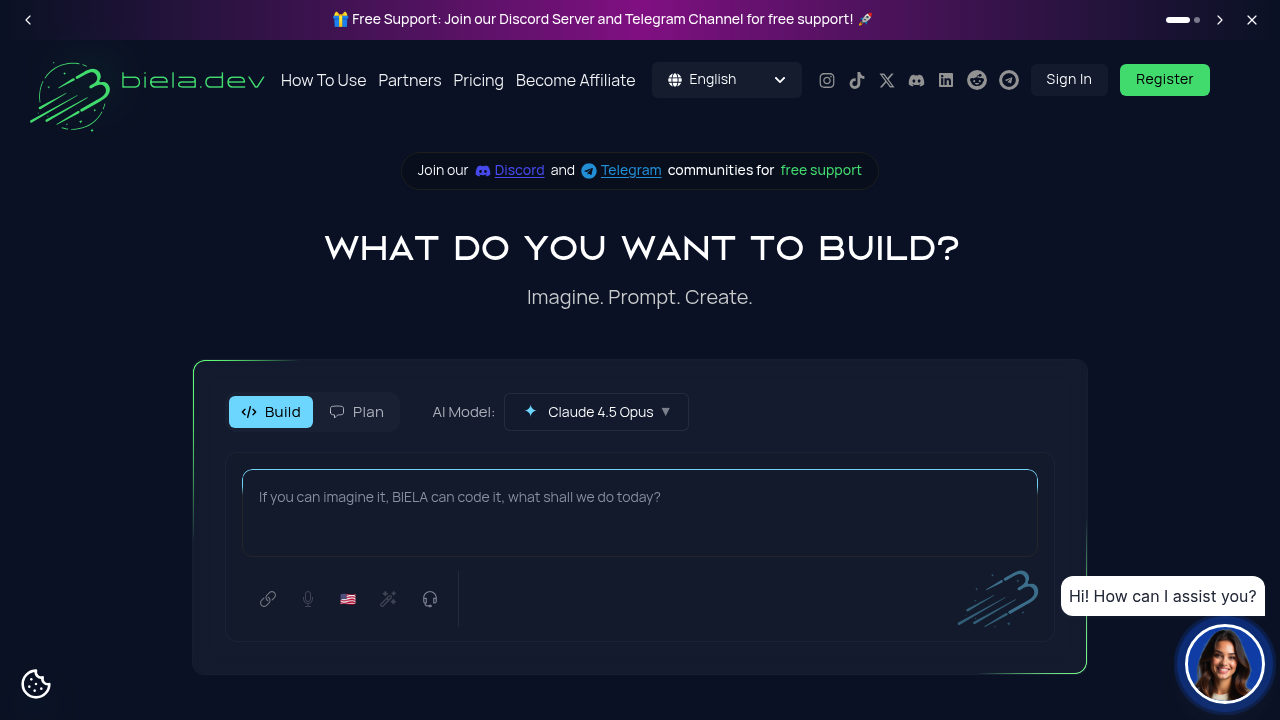
Task: Open the LinkedIn page icon
Action: pos(946,80)
